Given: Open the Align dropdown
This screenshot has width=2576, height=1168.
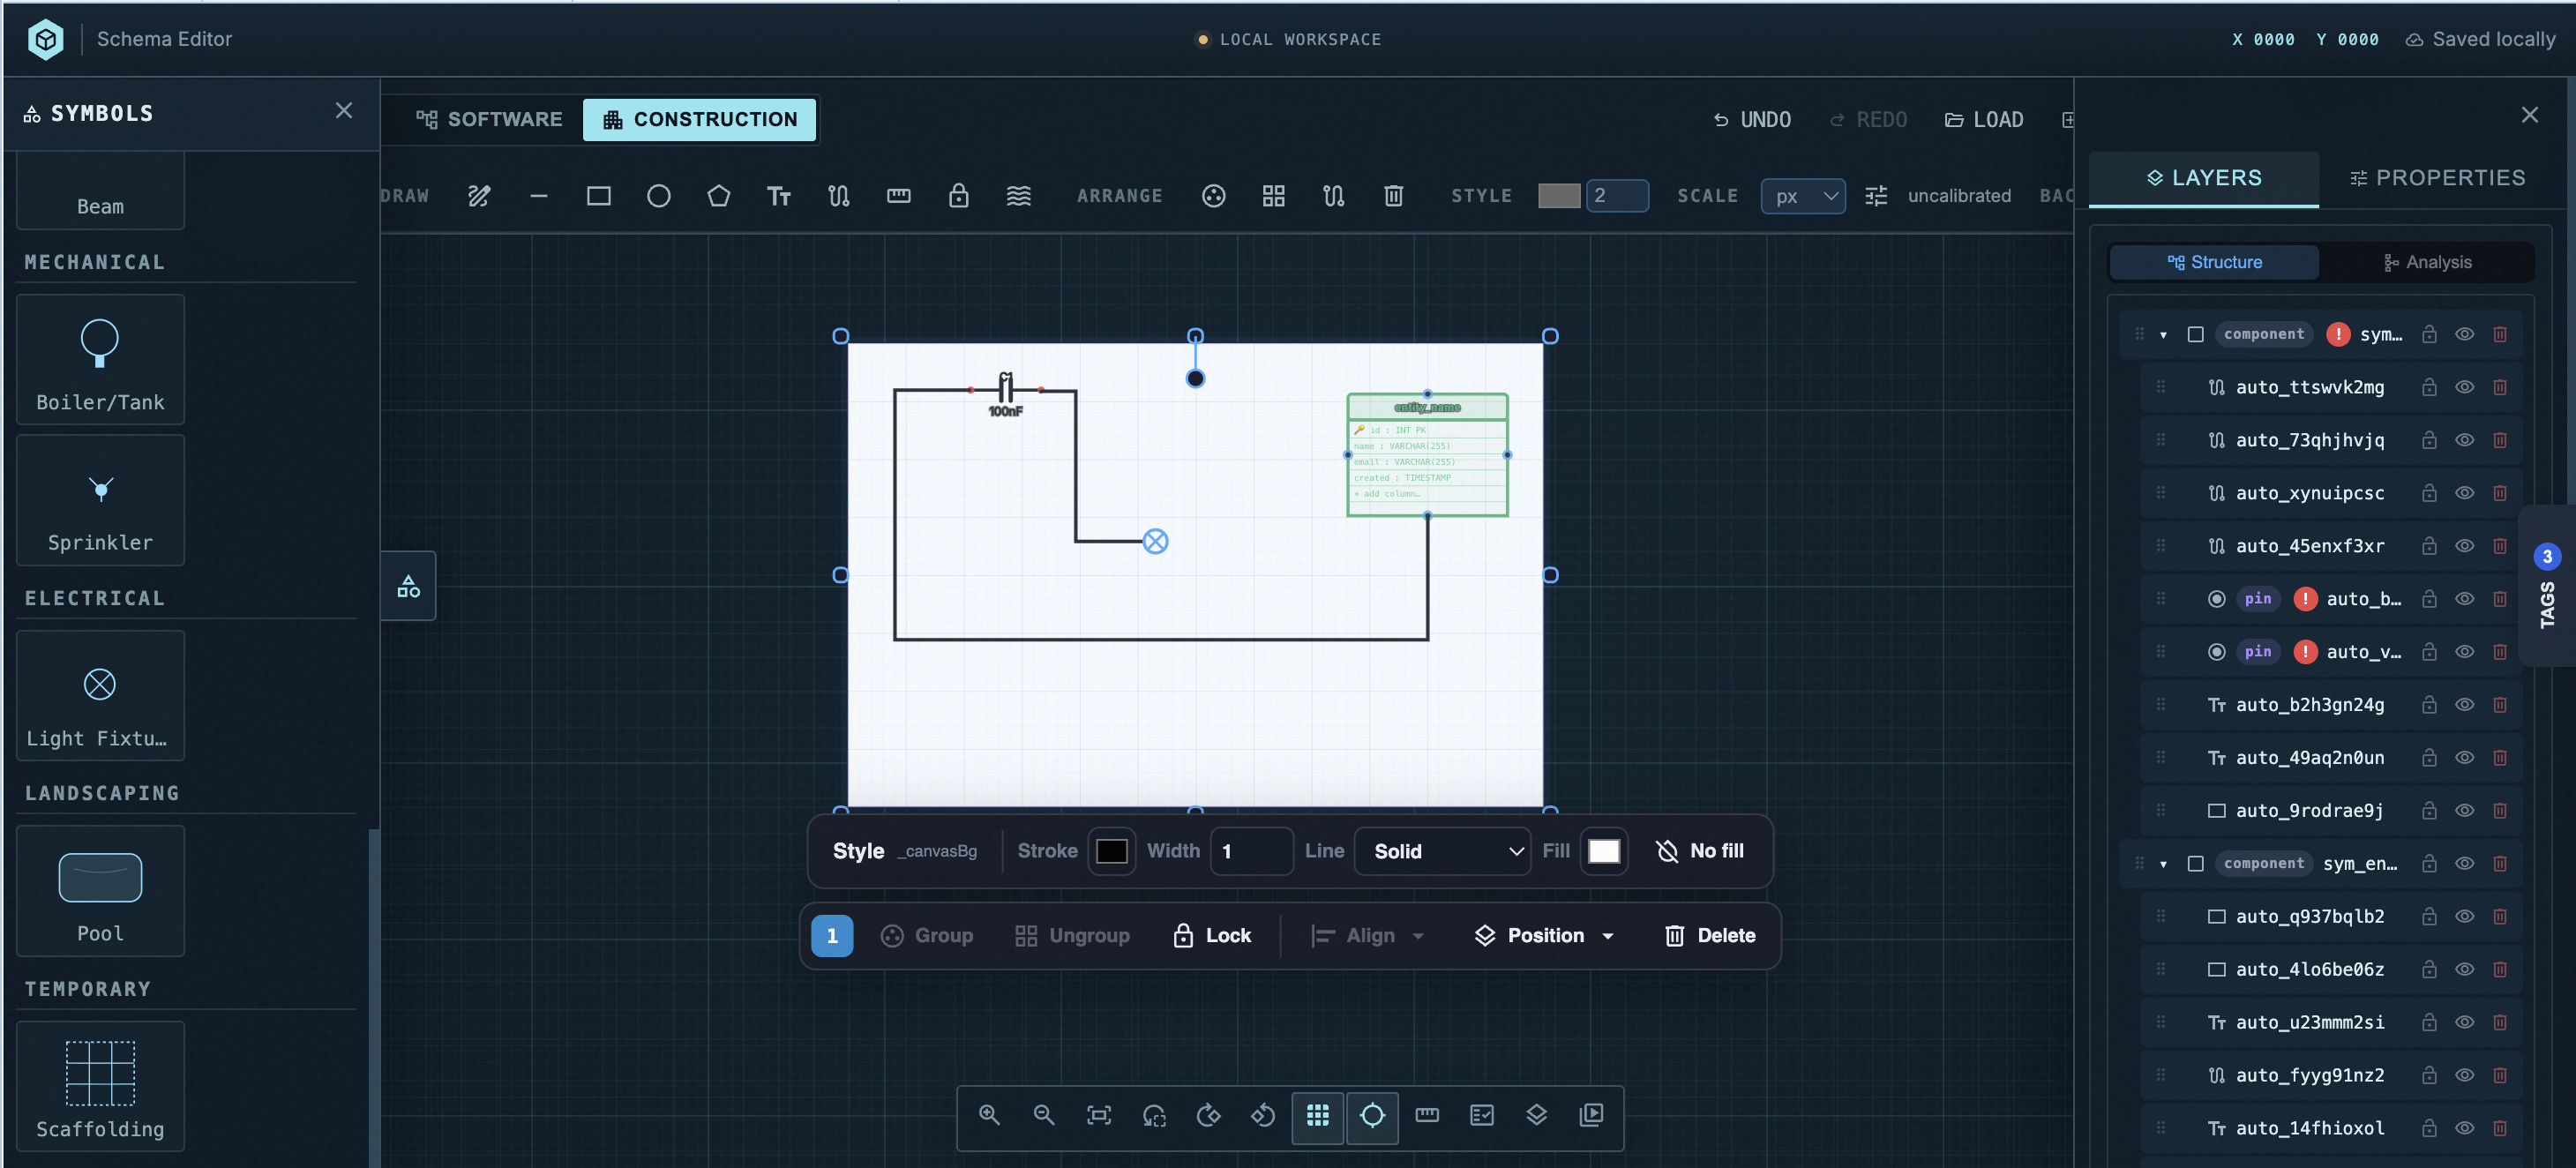Looking at the screenshot, I should tap(1368, 937).
